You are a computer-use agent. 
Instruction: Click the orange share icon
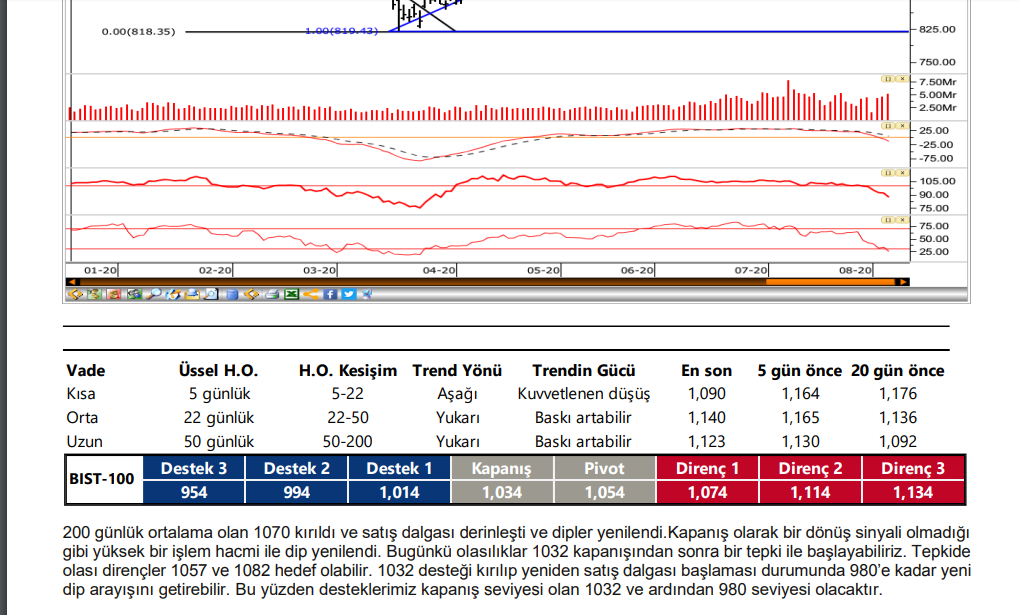(x=311, y=294)
